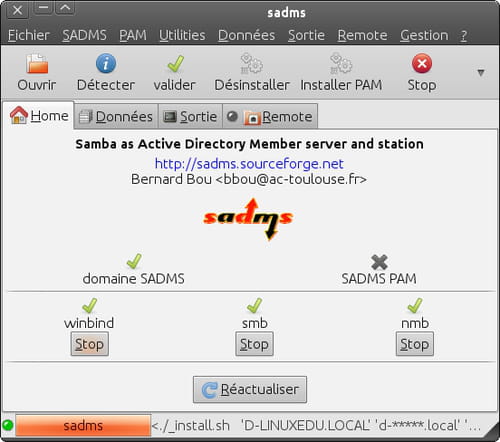The height and width of the screenshot is (442, 500).
Task: Open a file with the Ouvrir toolbar icon
Action: point(37,63)
